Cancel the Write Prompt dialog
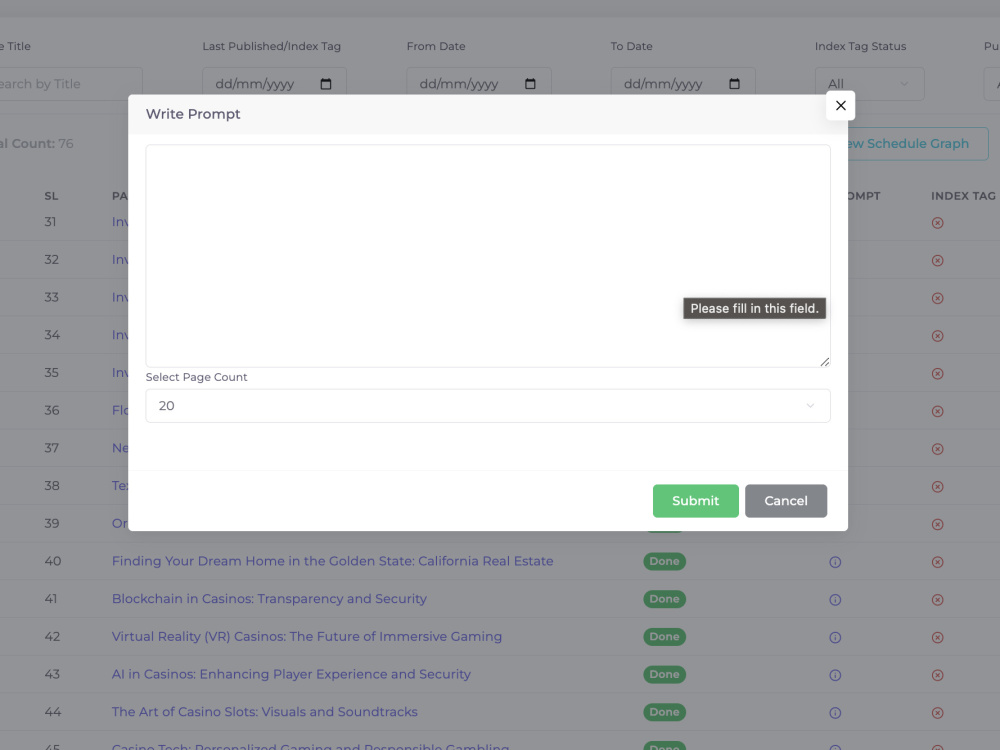Screen dimensions: 1000x750 (786, 501)
